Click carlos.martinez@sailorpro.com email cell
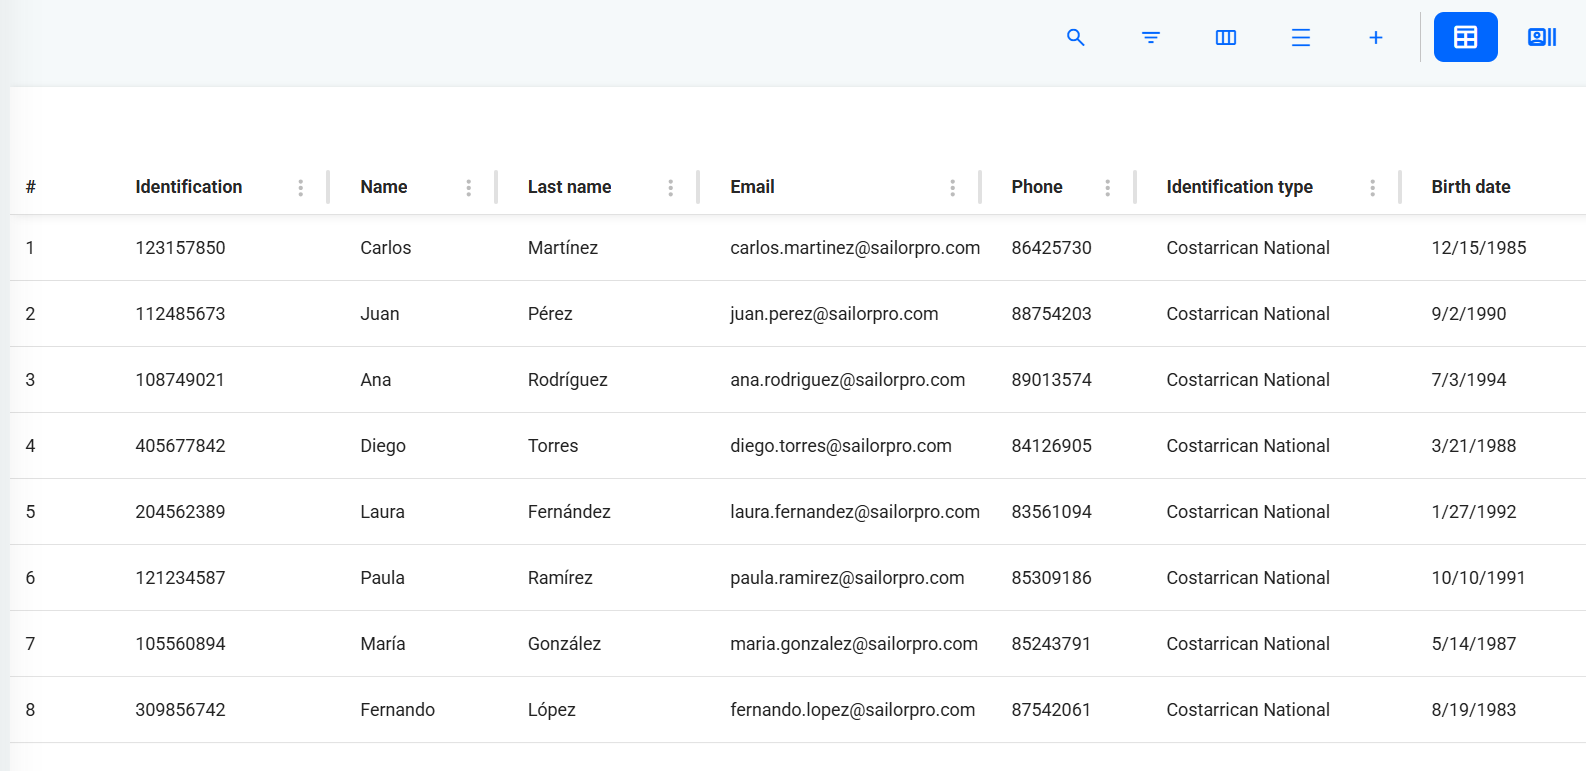The height and width of the screenshot is (771, 1586). [x=854, y=248]
